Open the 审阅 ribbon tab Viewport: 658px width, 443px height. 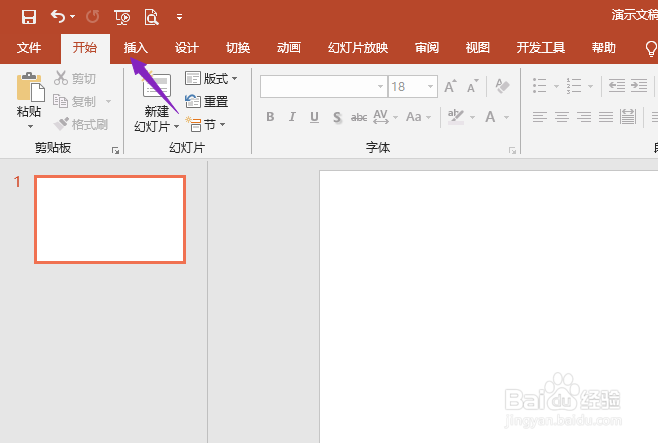pyautogui.click(x=427, y=48)
